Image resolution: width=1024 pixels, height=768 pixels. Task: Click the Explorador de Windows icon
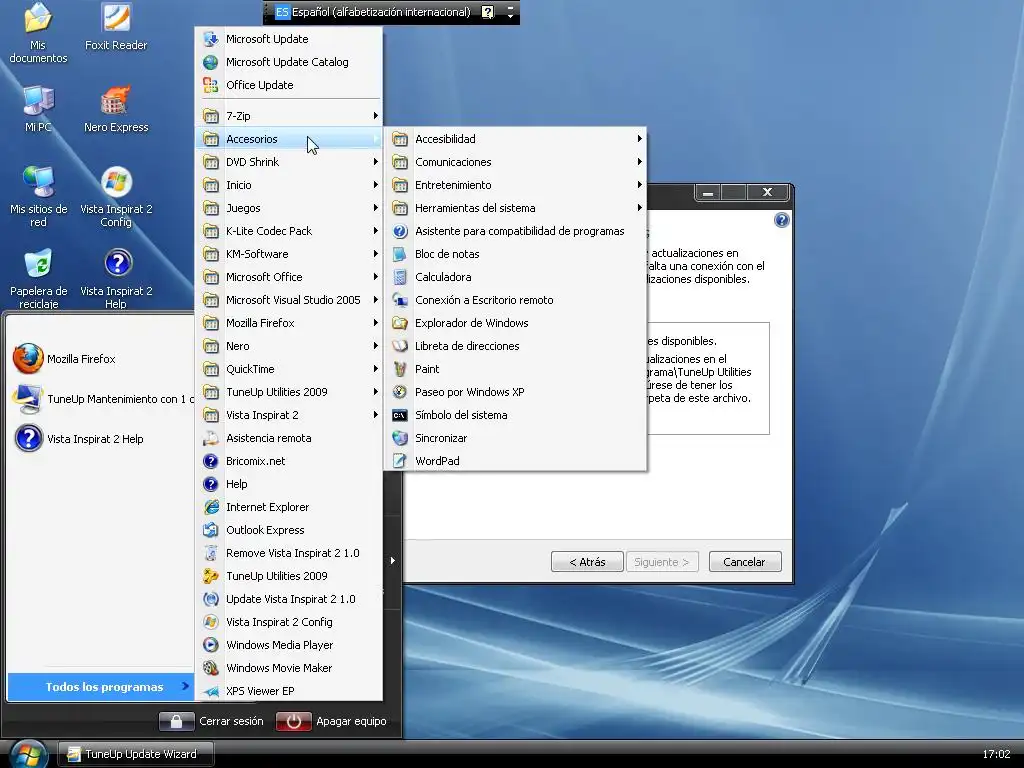click(400, 323)
